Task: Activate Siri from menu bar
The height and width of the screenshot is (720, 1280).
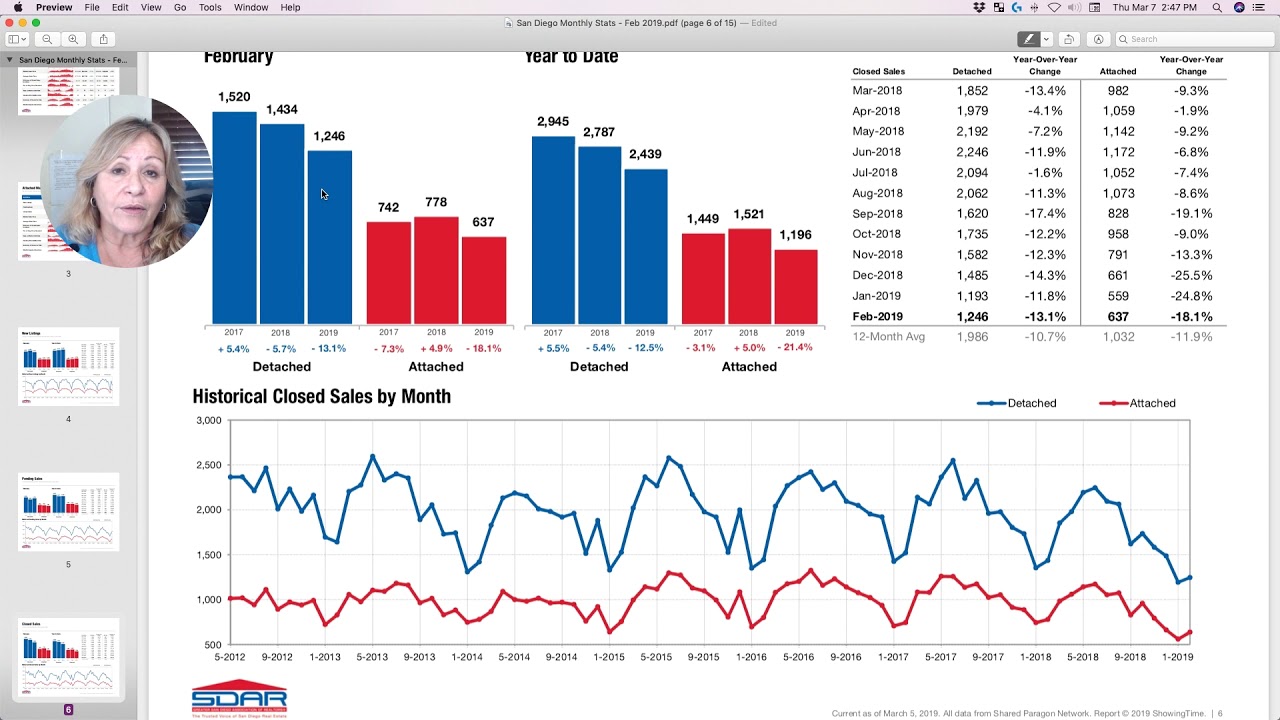Action: tap(1239, 7)
